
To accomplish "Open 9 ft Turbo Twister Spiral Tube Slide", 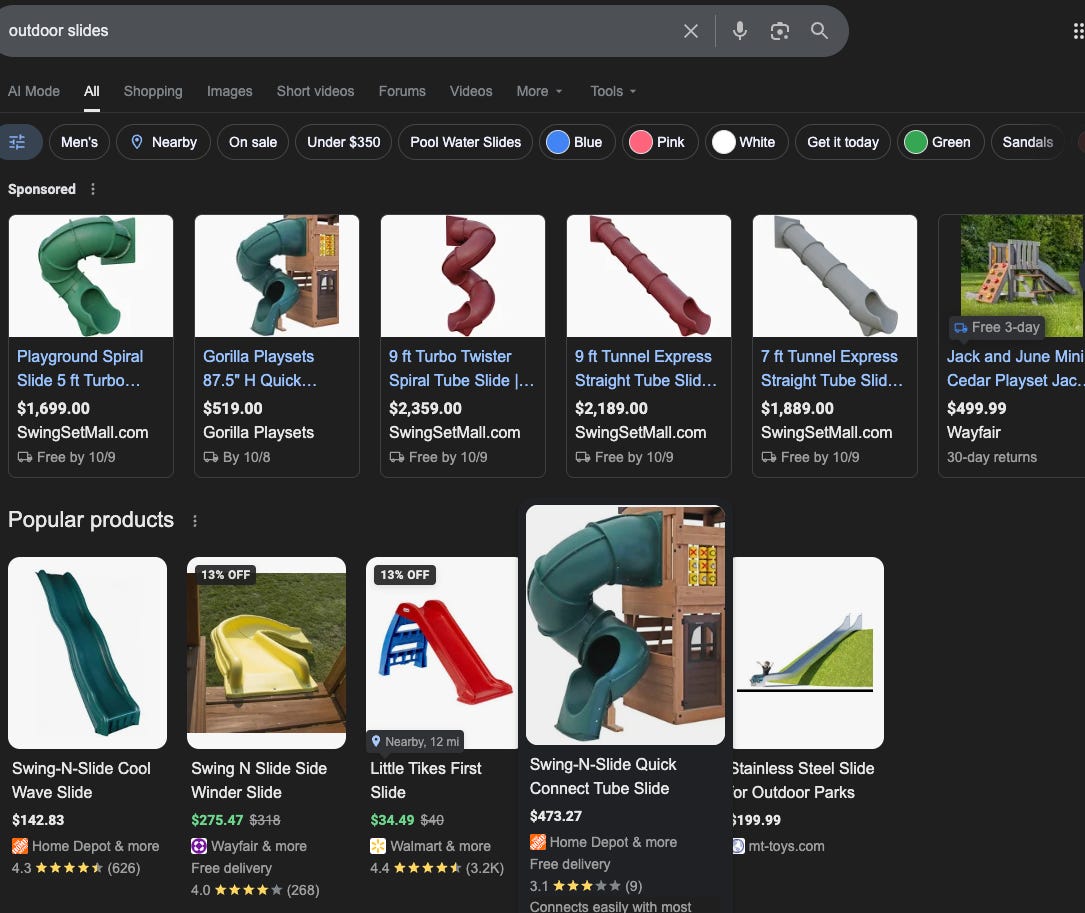I will click(x=461, y=368).
